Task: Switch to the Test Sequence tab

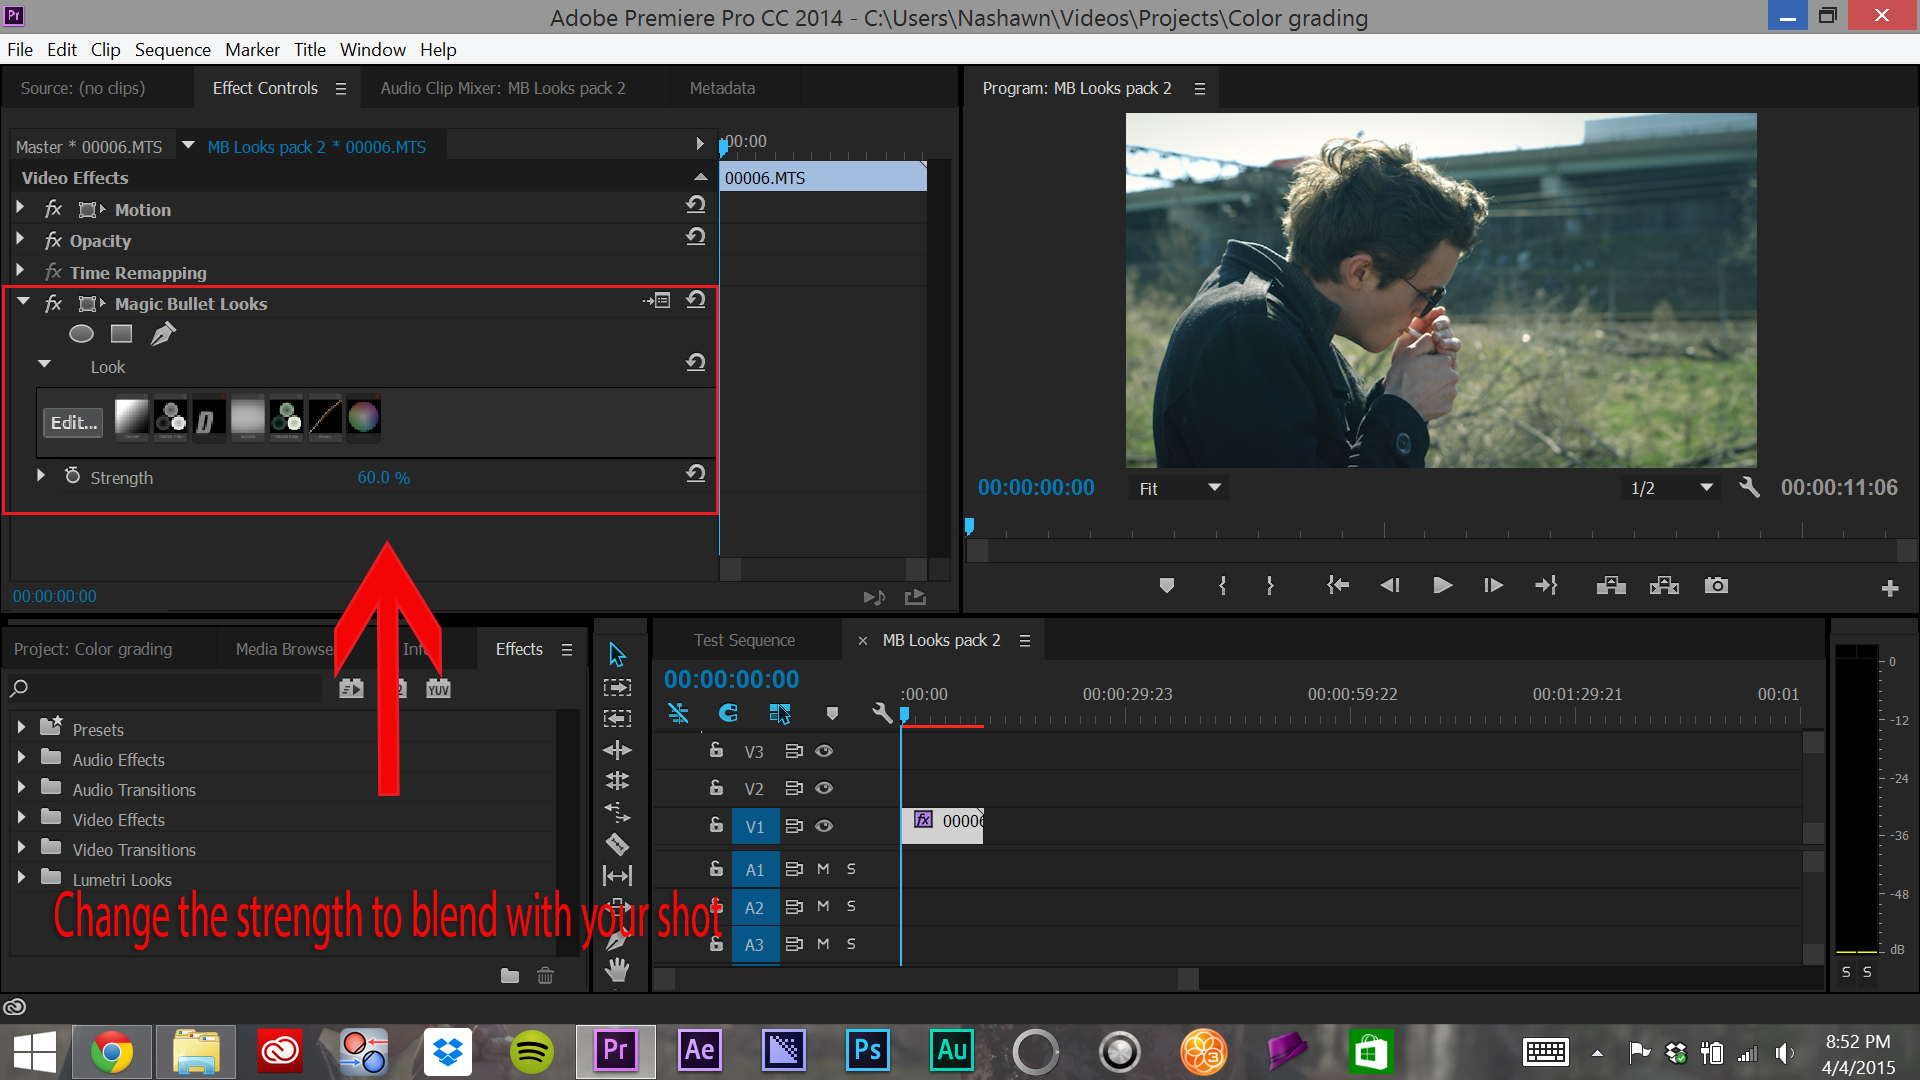Action: pos(744,640)
